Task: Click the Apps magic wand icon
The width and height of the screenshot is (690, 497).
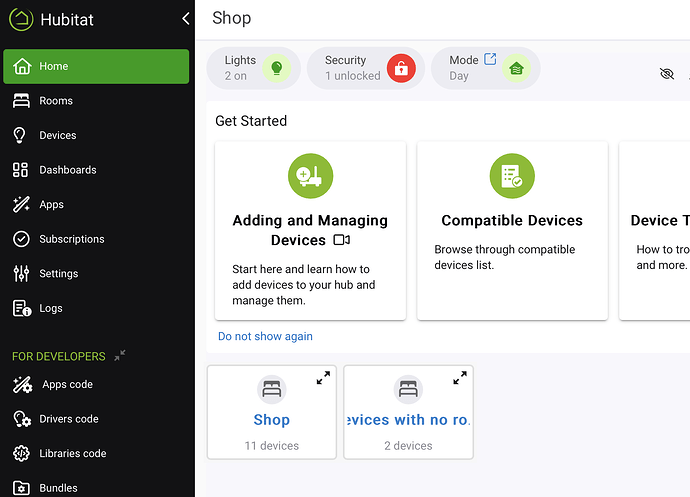Action: [x=21, y=204]
